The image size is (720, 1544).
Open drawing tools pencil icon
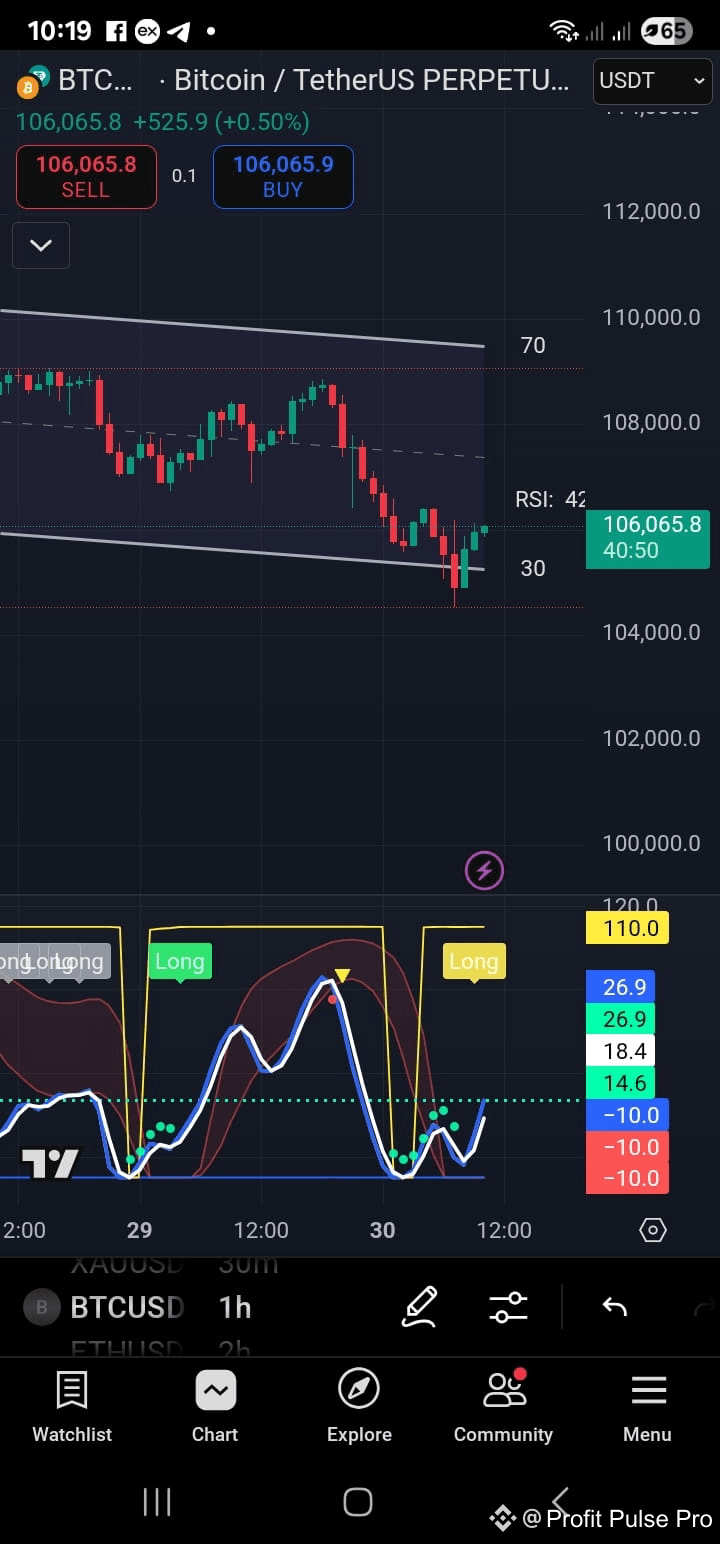point(420,1307)
